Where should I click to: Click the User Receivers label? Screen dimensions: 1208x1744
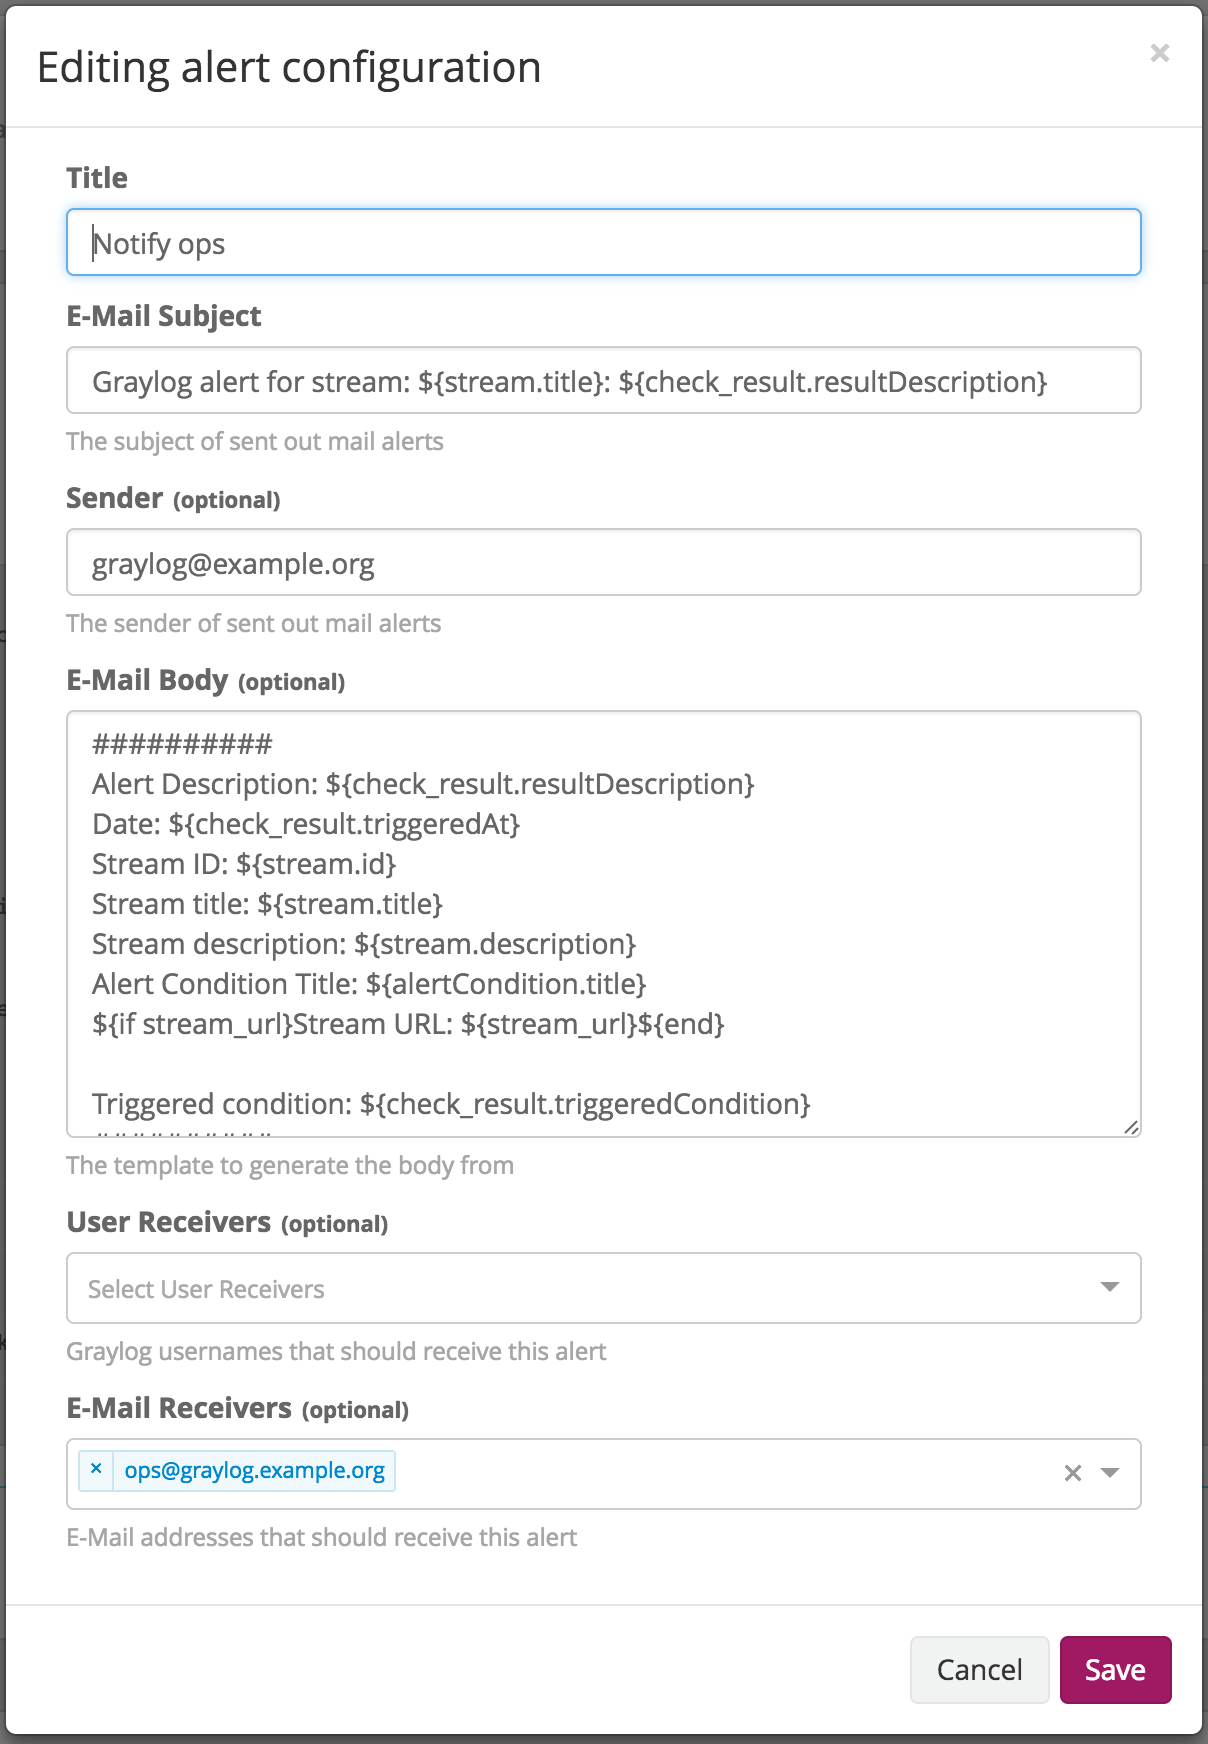pyautogui.click(x=168, y=1222)
